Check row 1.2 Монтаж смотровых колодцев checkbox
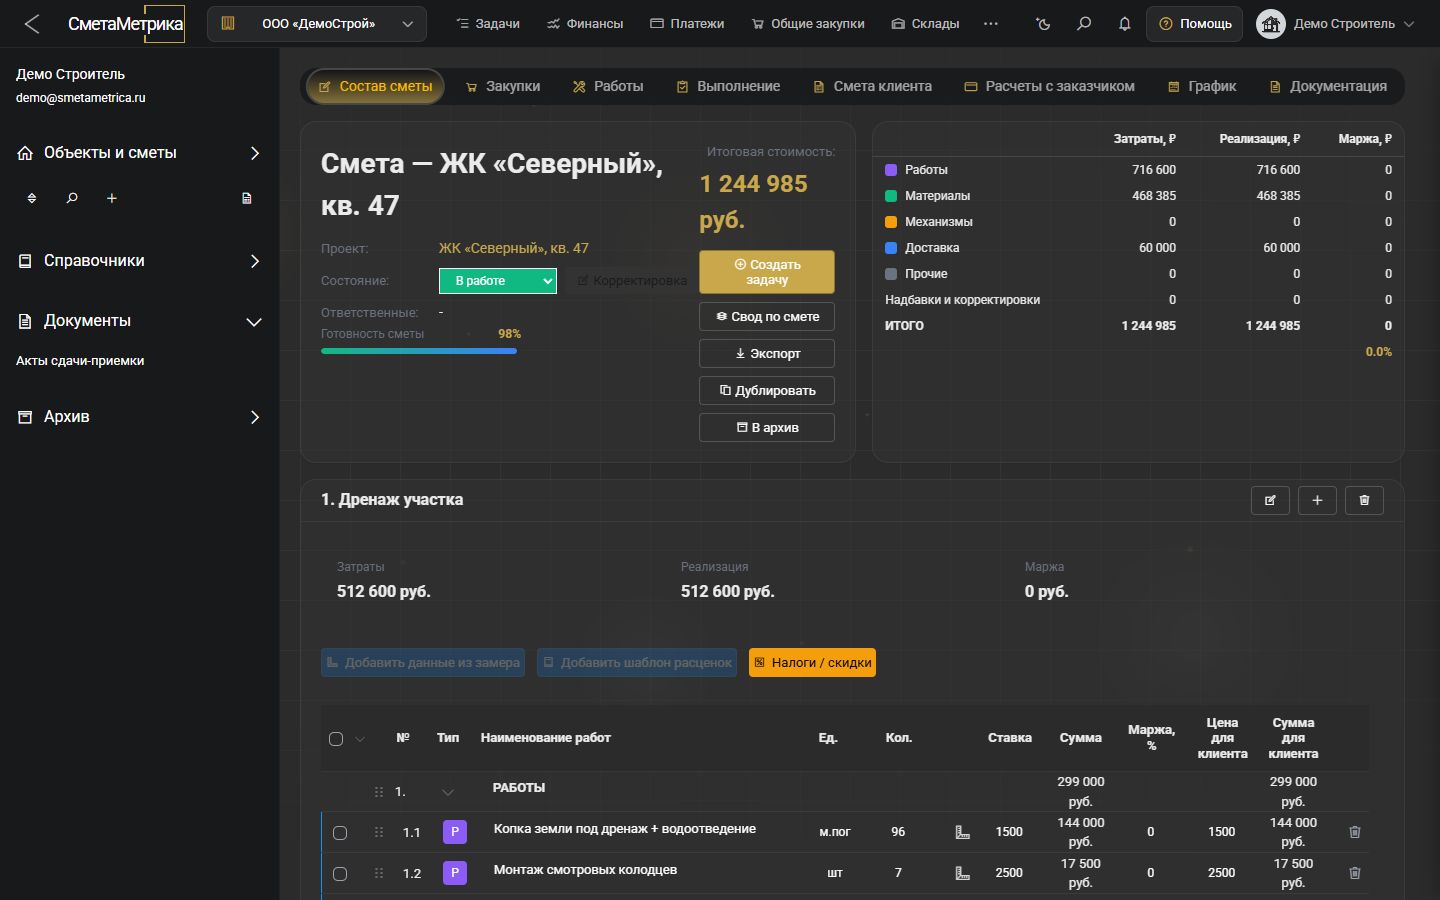1440x900 pixels. (340, 874)
